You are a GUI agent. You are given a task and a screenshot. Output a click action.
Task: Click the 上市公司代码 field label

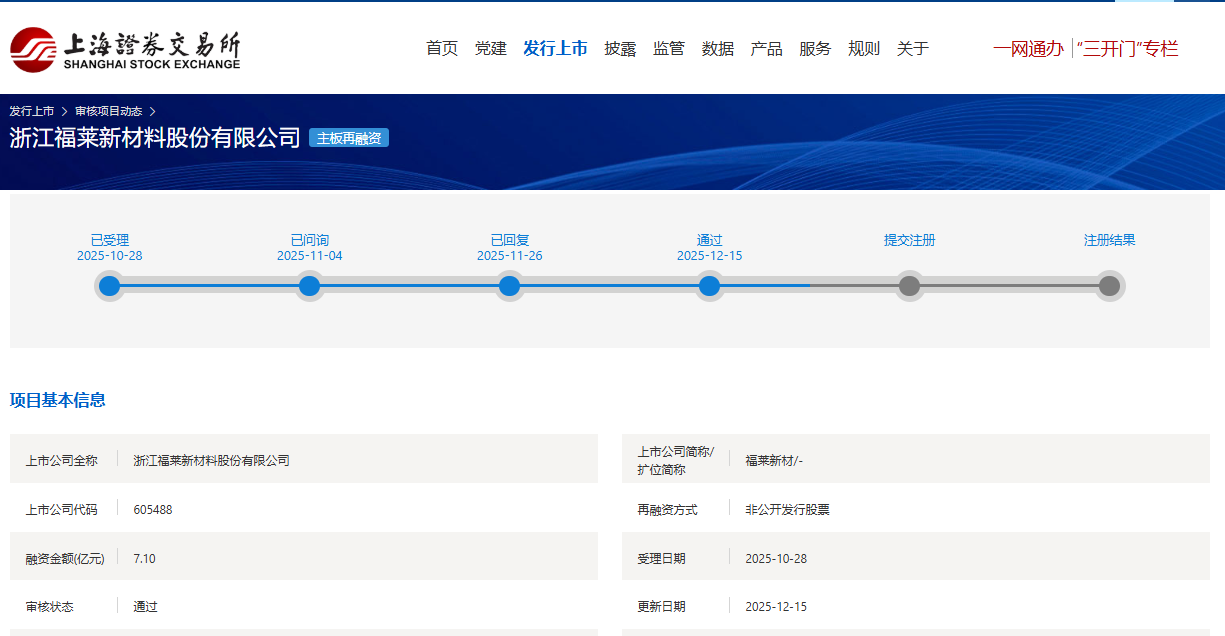[x=62, y=509]
